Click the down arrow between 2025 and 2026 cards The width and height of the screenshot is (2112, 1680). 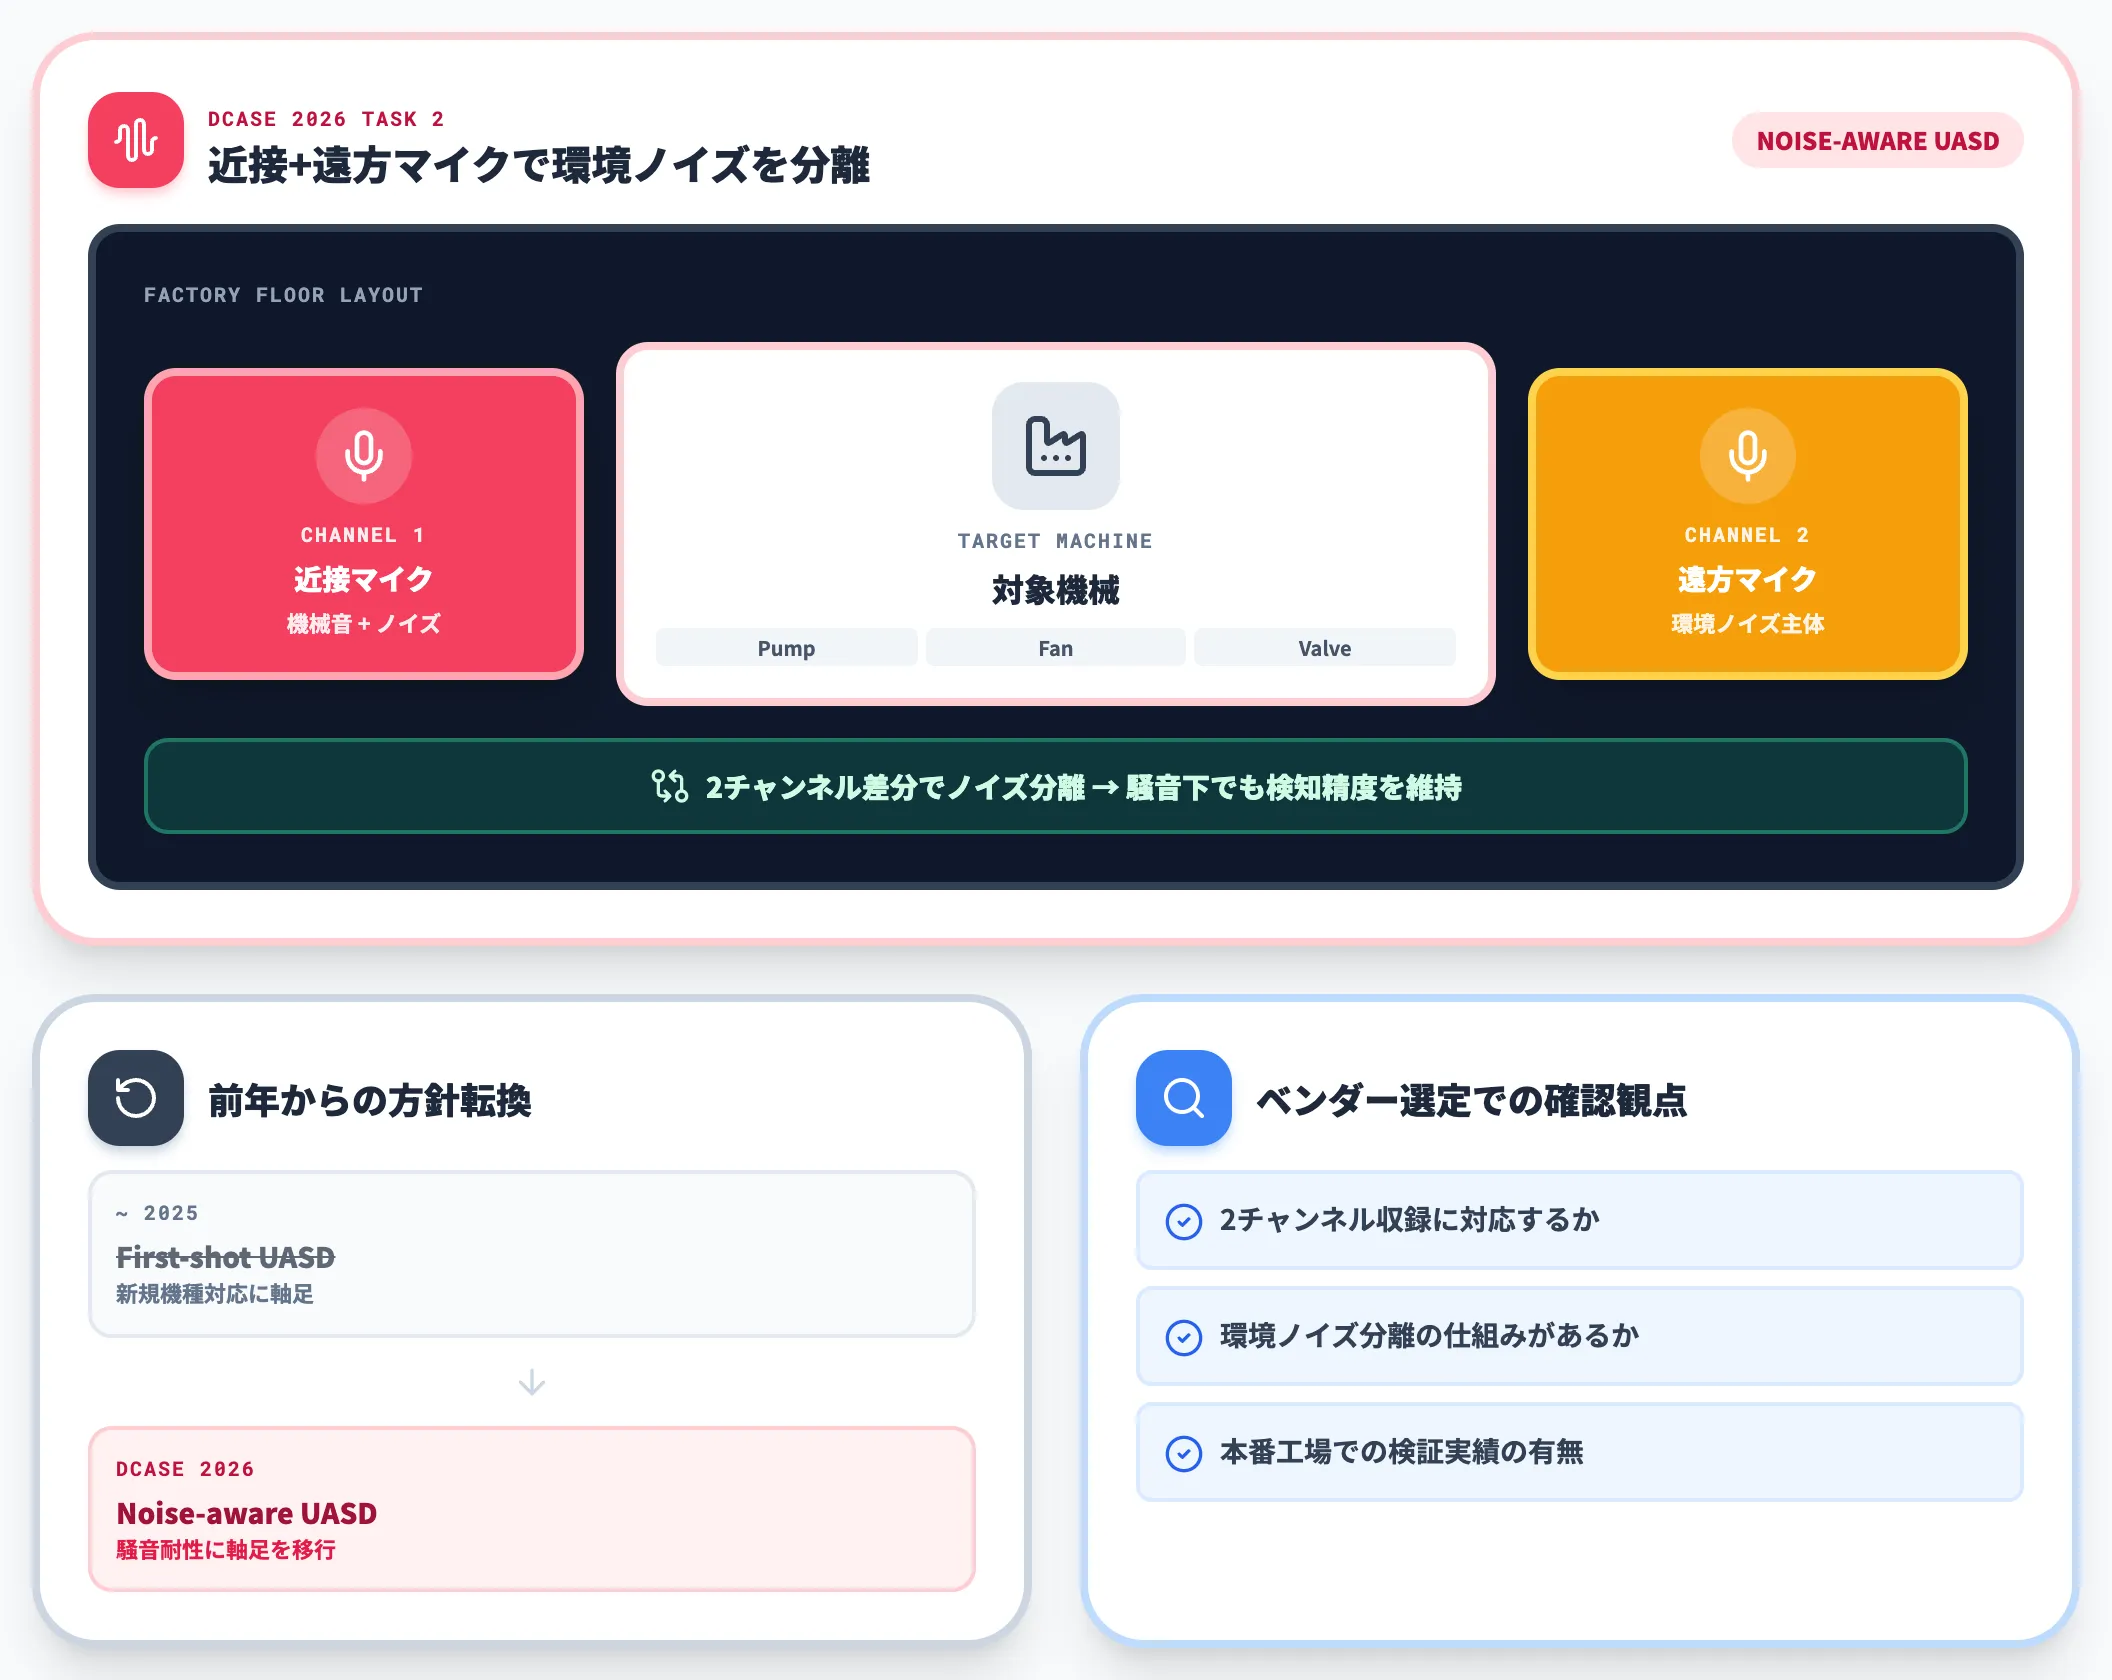click(x=532, y=1382)
